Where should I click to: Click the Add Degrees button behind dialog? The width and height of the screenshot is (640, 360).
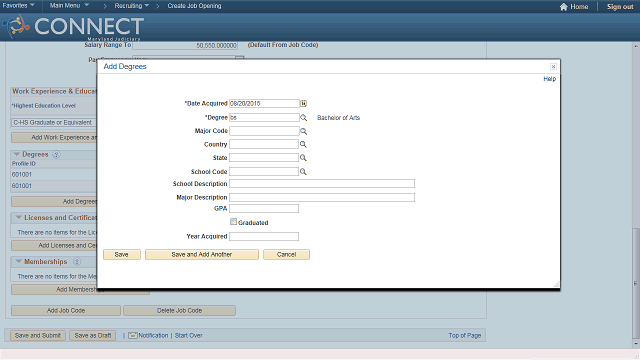[54, 202]
